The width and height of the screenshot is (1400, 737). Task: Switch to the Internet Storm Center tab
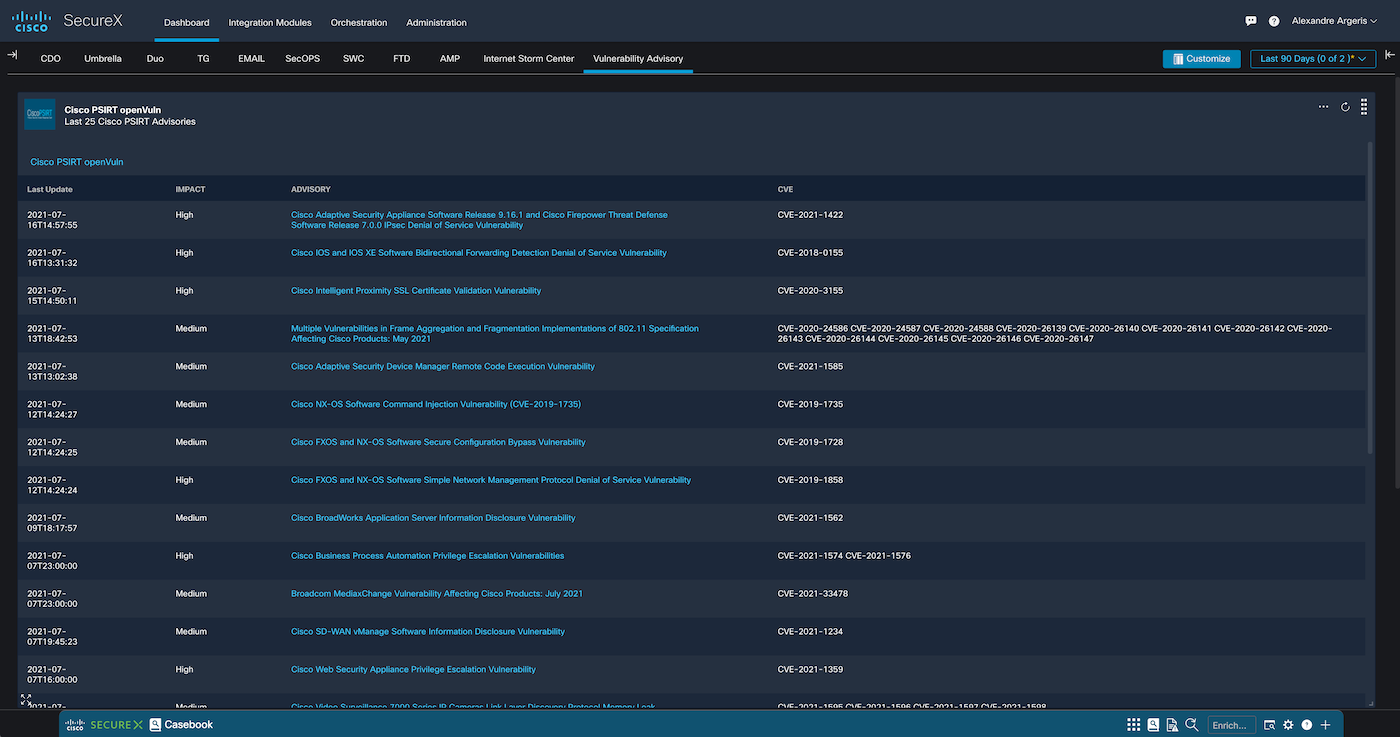click(x=529, y=59)
